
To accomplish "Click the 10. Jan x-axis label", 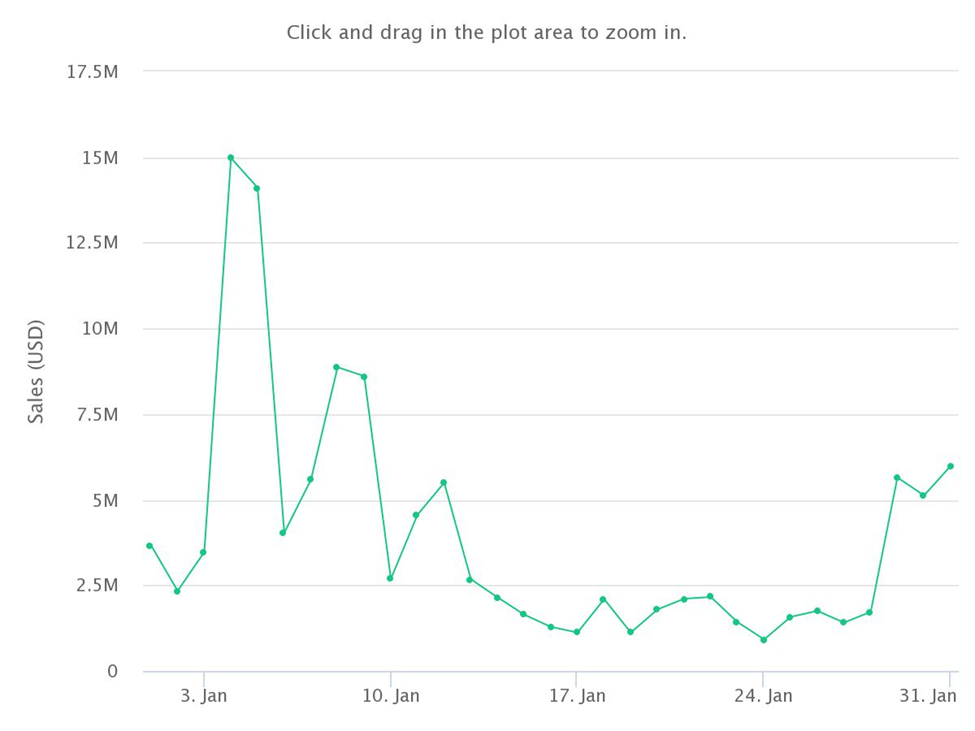I will click(390, 696).
